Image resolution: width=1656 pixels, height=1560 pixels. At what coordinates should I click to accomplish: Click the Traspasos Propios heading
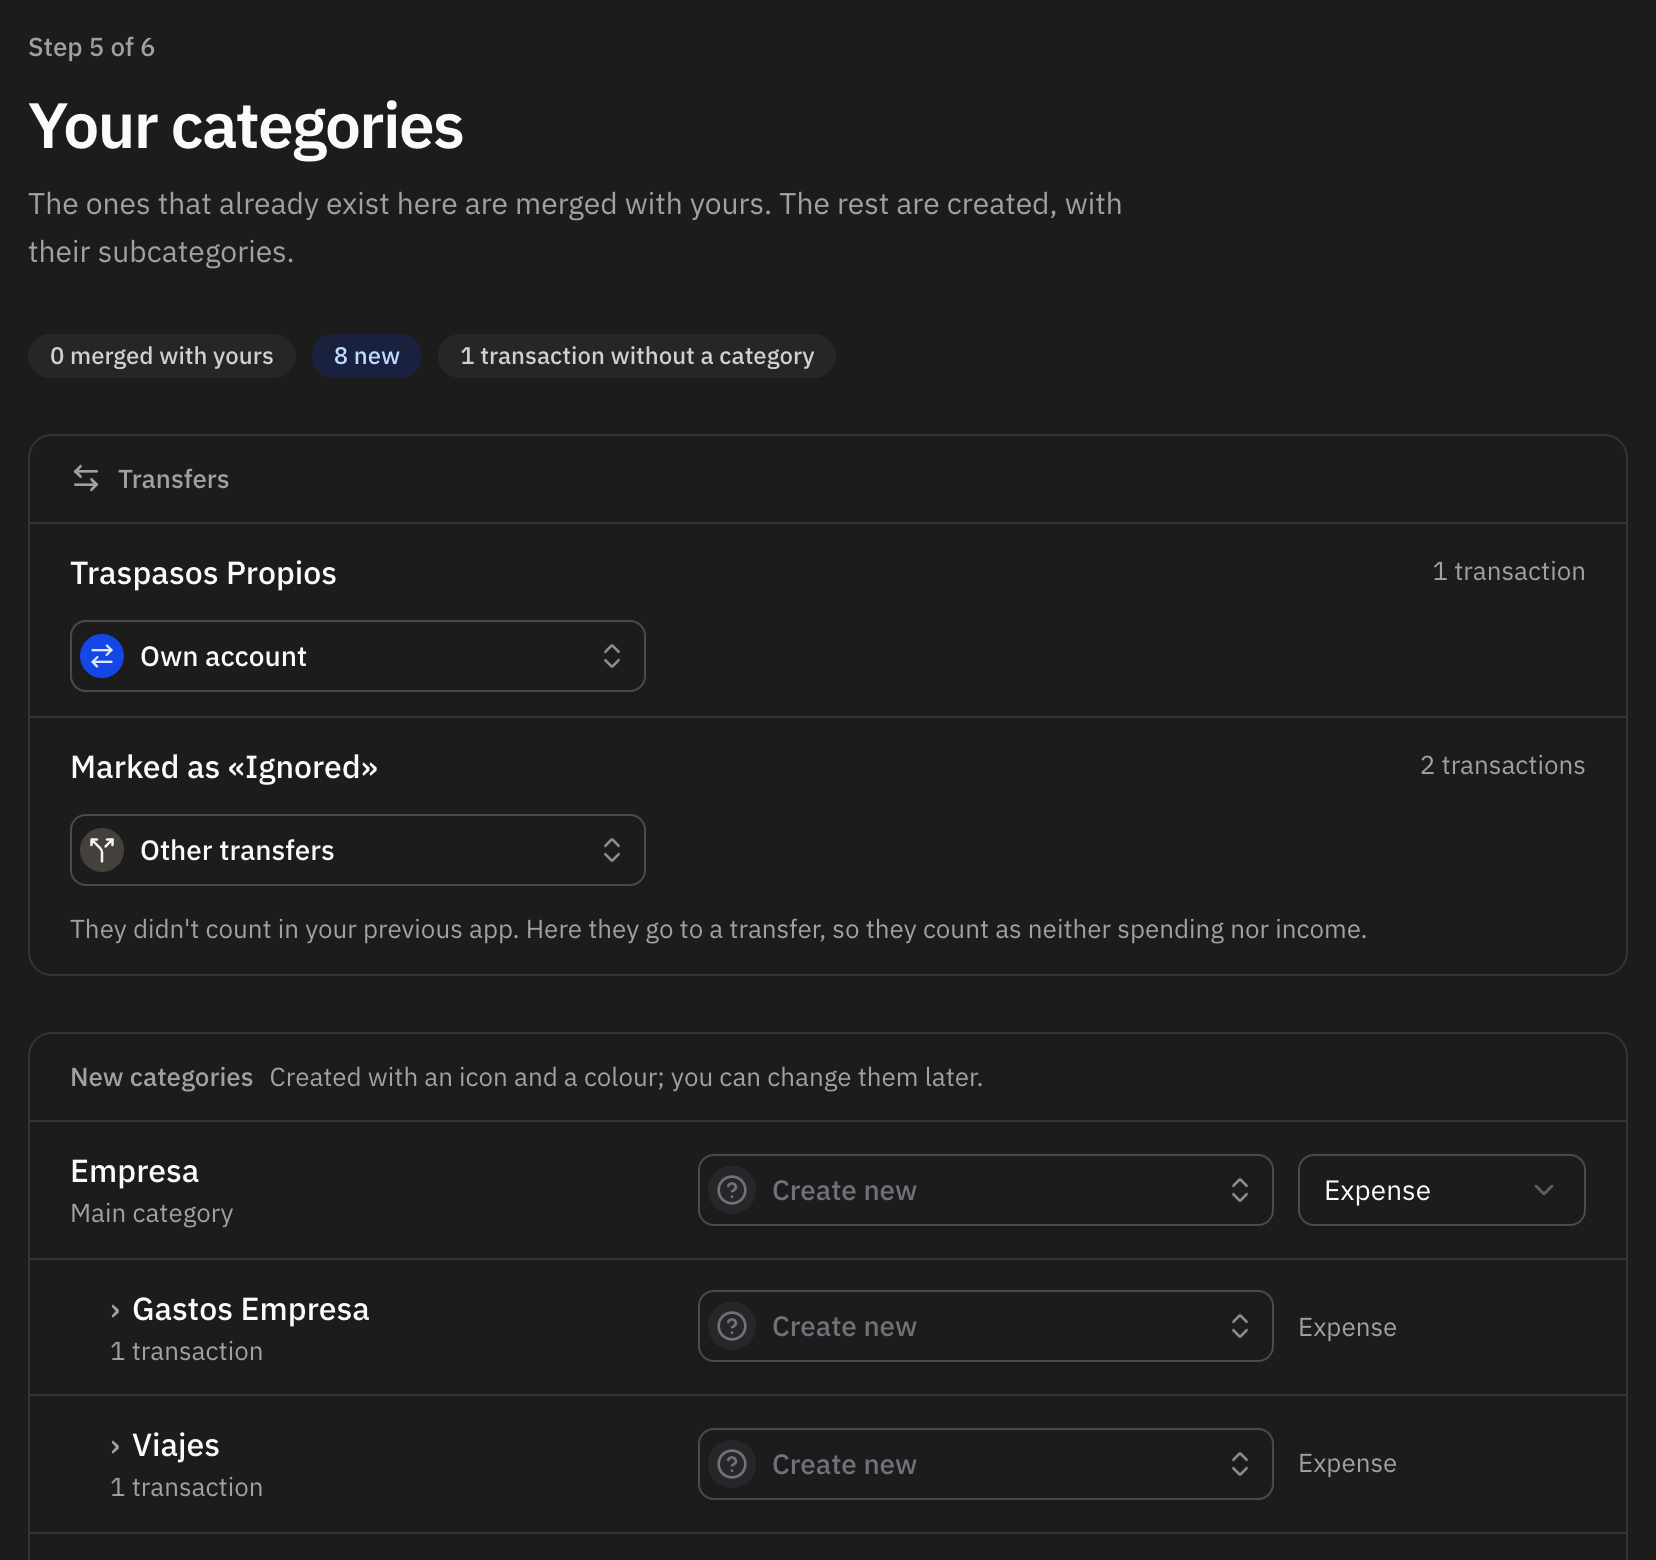[x=204, y=573]
